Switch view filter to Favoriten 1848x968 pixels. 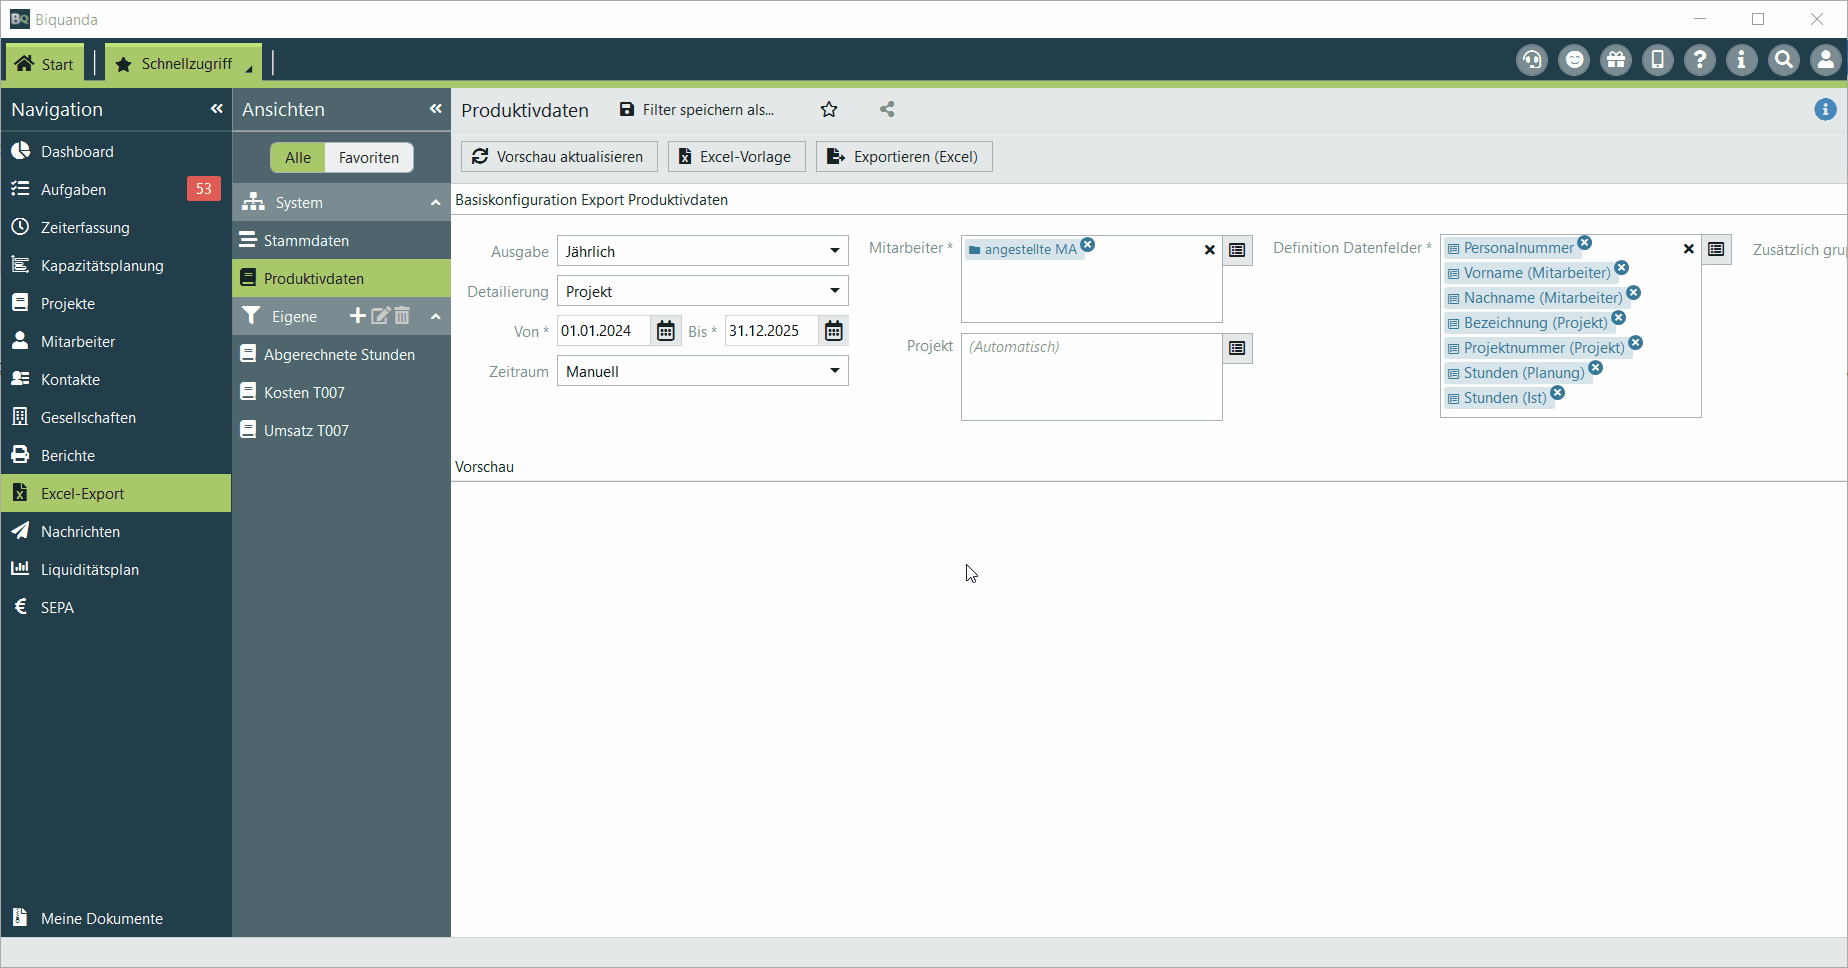tap(368, 158)
